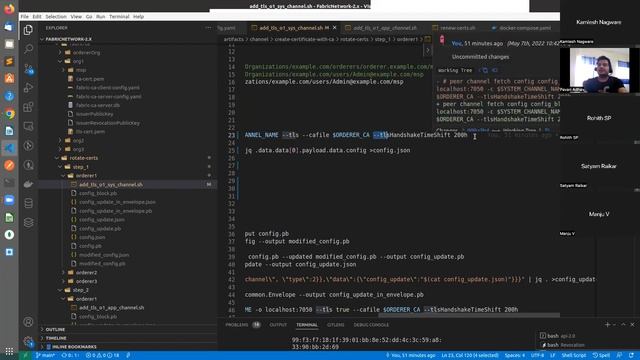Click the main branch in status bar
This screenshot has height=360, width=640.
(45, 356)
